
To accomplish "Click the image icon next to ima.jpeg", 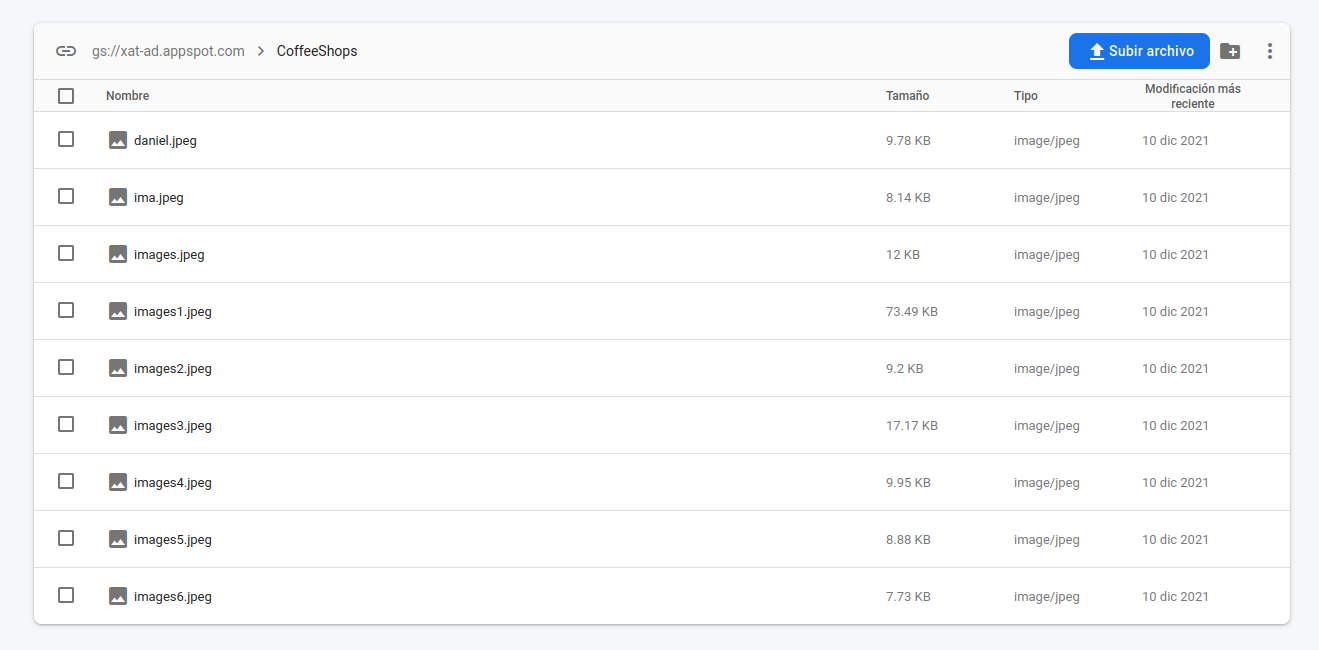I will pyautogui.click(x=118, y=197).
